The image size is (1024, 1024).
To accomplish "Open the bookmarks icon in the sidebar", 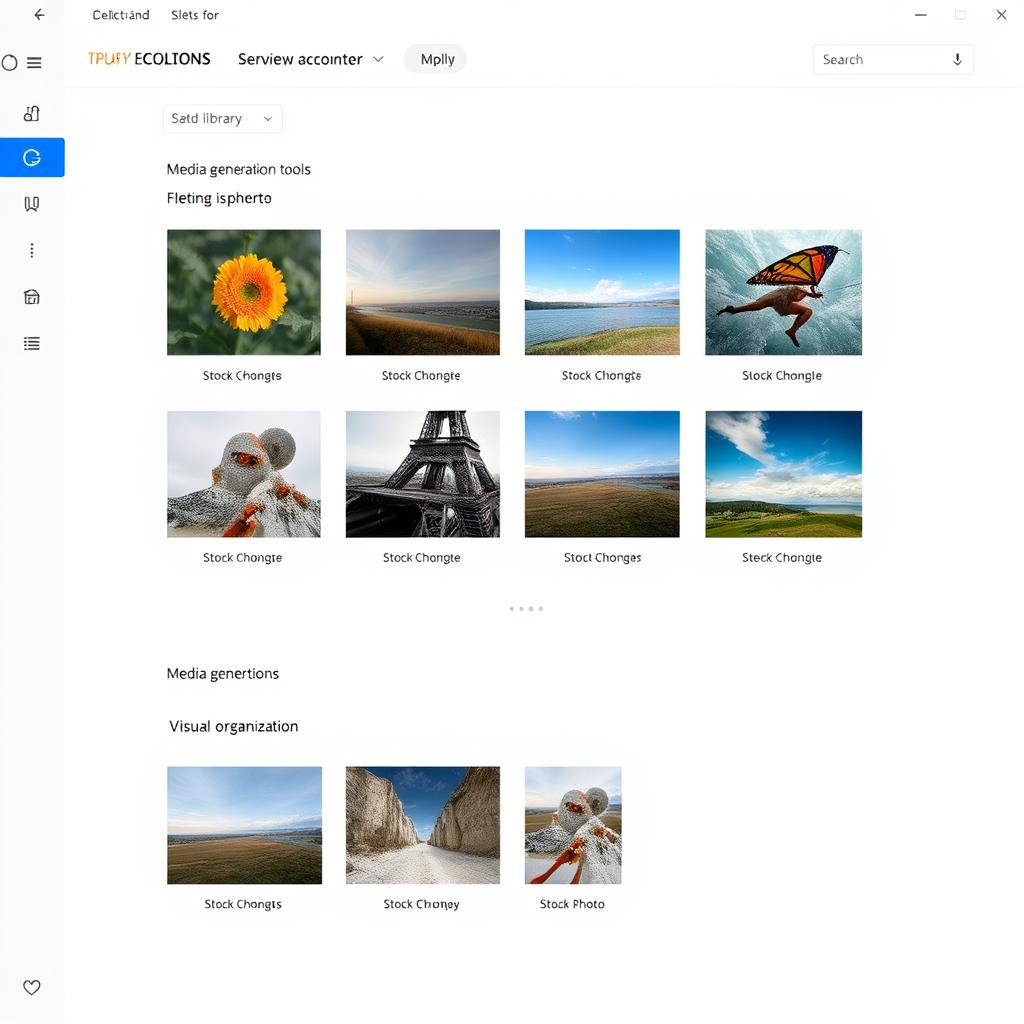I will [x=31, y=203].
